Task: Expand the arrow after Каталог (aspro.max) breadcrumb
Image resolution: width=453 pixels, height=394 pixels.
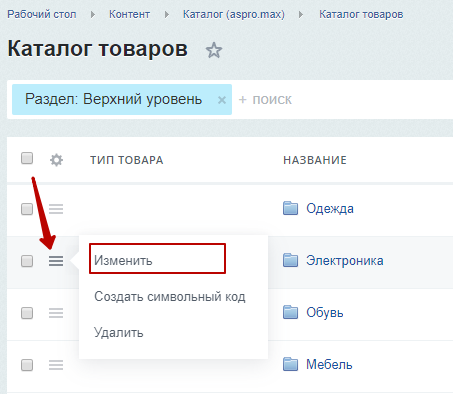Action: click(x=301, y=15)
